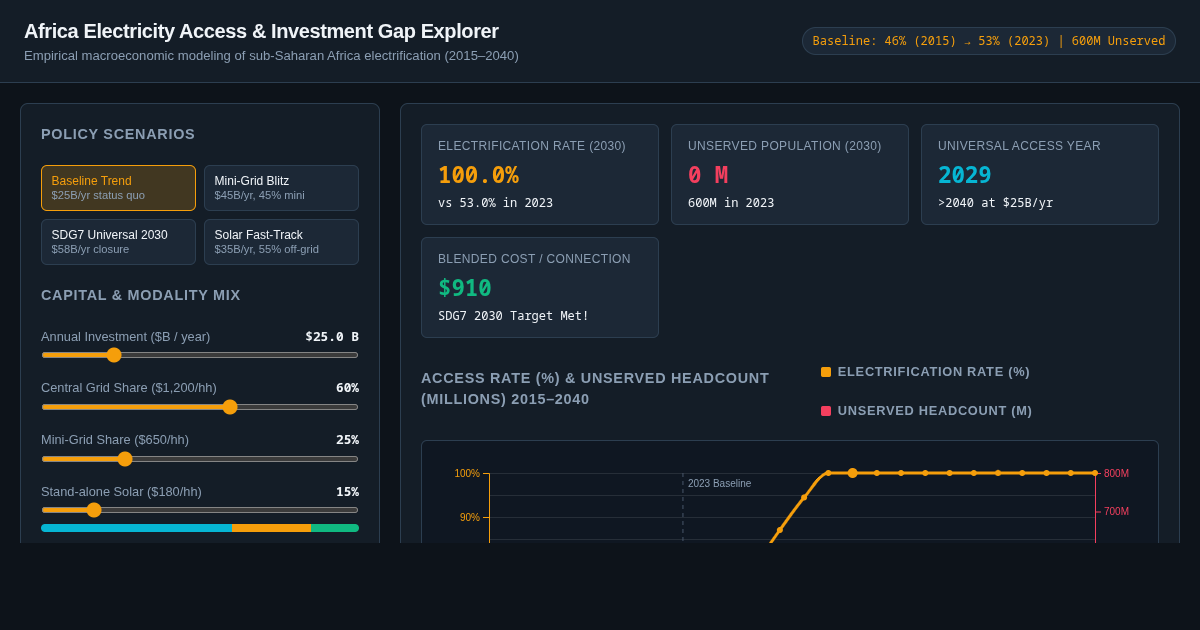Click the Electrification Rate (2030) card
1200x630 pixels.
tap(540, 174)
